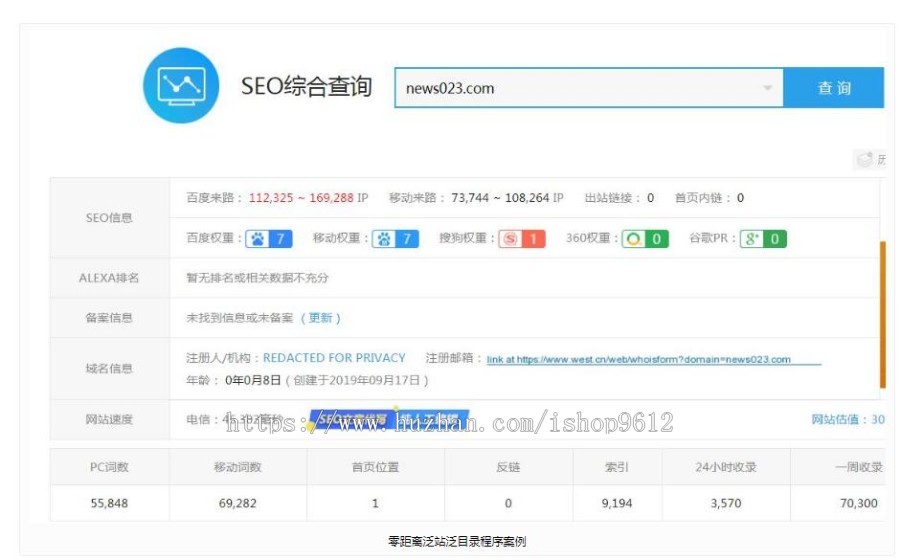Click the 24小时收录 value 3,570
This screenshot has height=560, width=900.
click(726, 503)
